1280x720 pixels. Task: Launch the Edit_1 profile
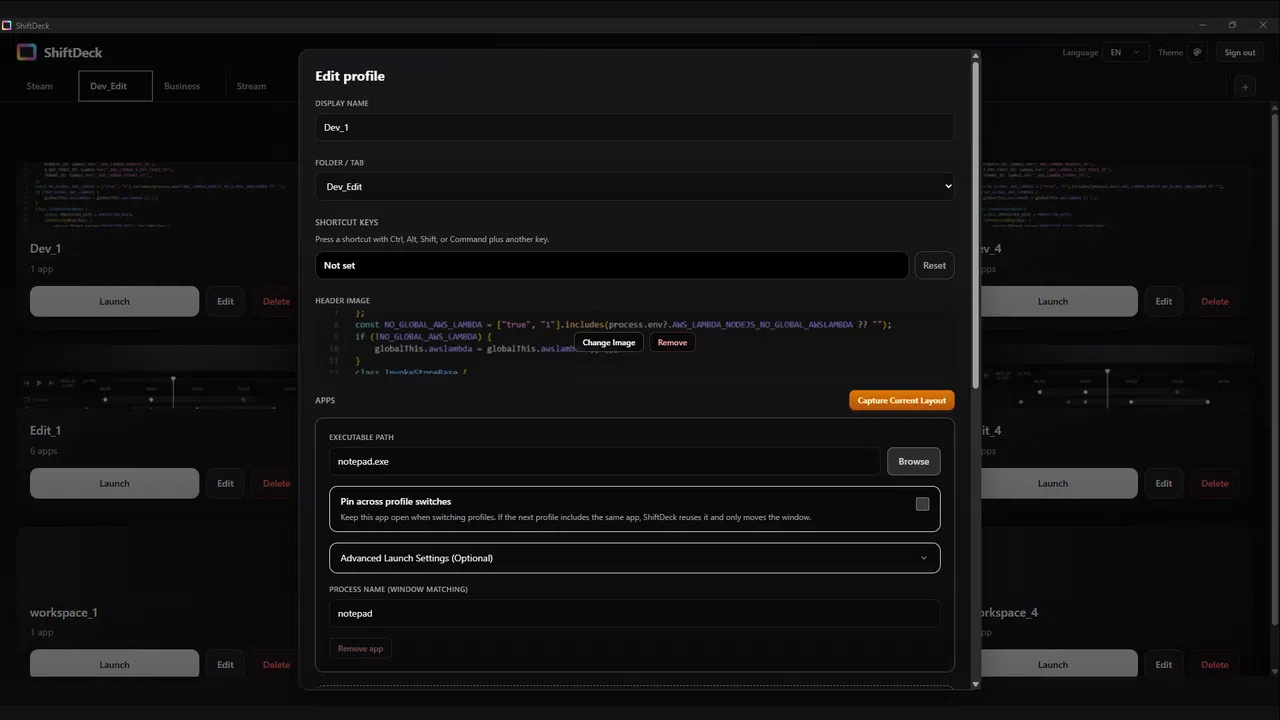point(114,484)
